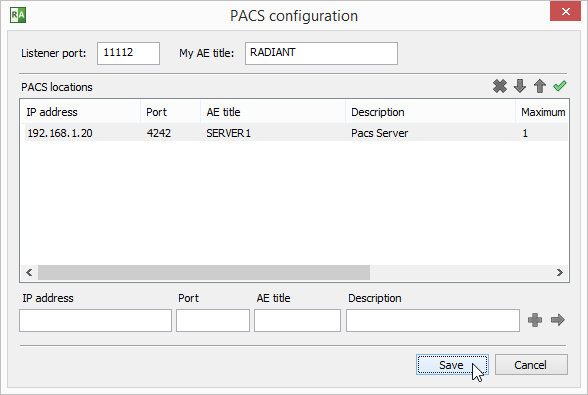Move selected PACS location up

540,86
